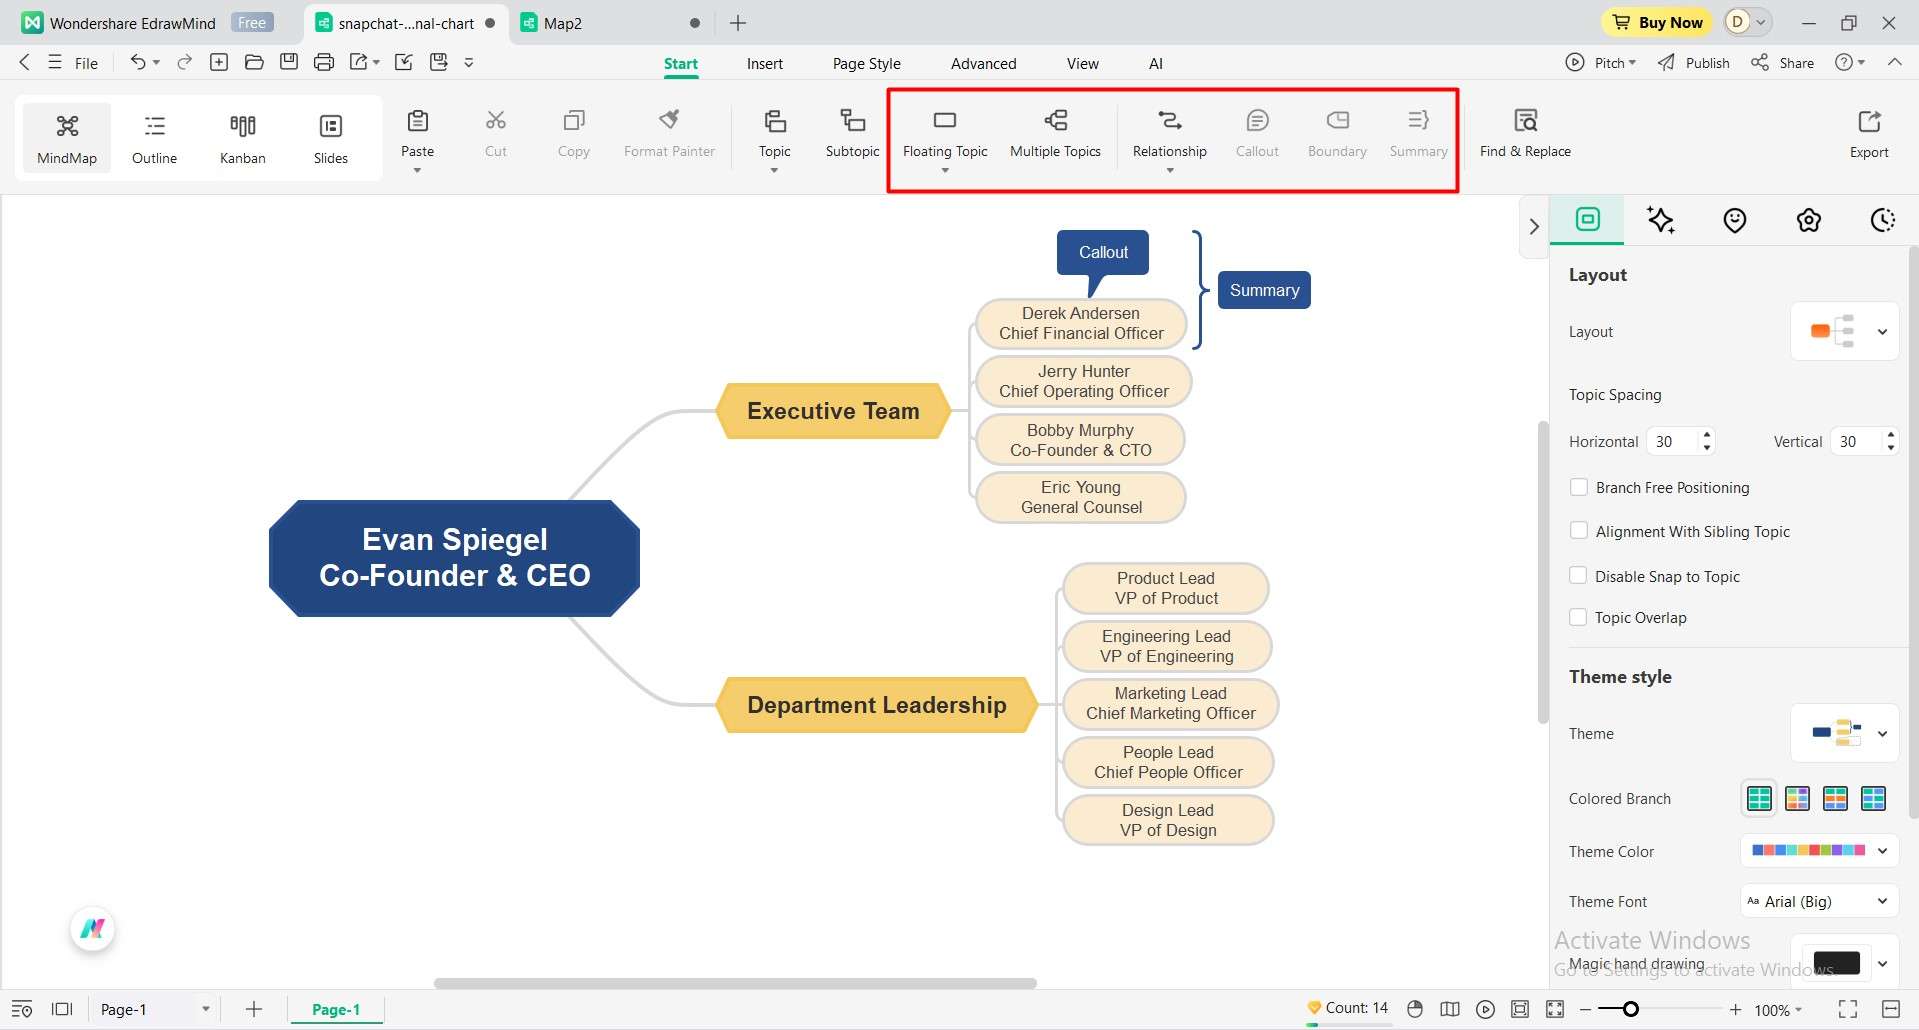Screen dimensions: 1919x1030
Task: Switch to Outline view
Action: [x=154, y=137]
